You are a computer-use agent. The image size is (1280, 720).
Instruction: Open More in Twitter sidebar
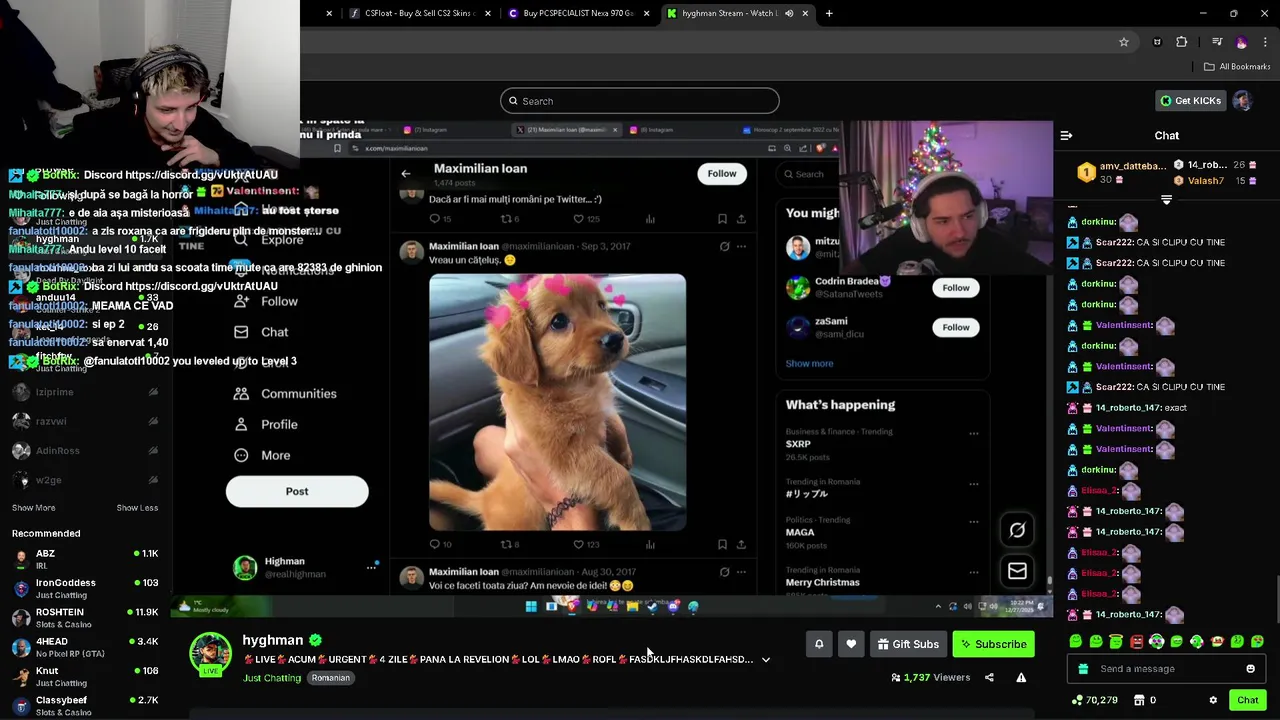click(263, 456)
